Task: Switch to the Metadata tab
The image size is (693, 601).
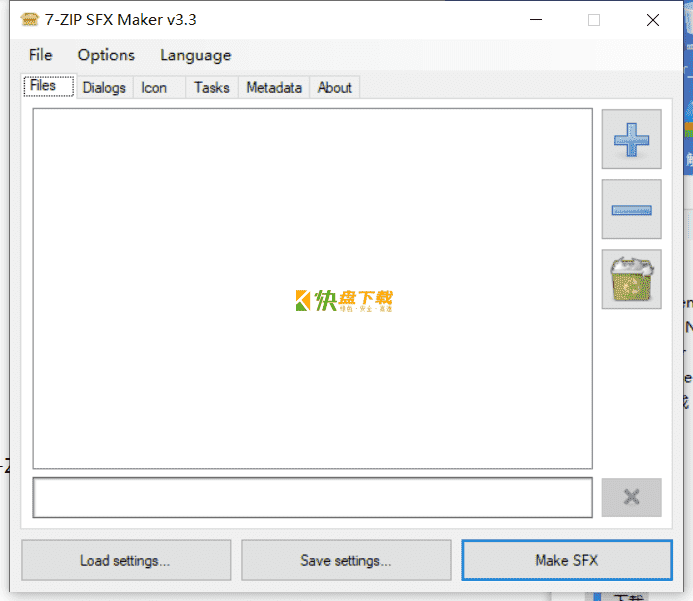Action: coord(274,87)
